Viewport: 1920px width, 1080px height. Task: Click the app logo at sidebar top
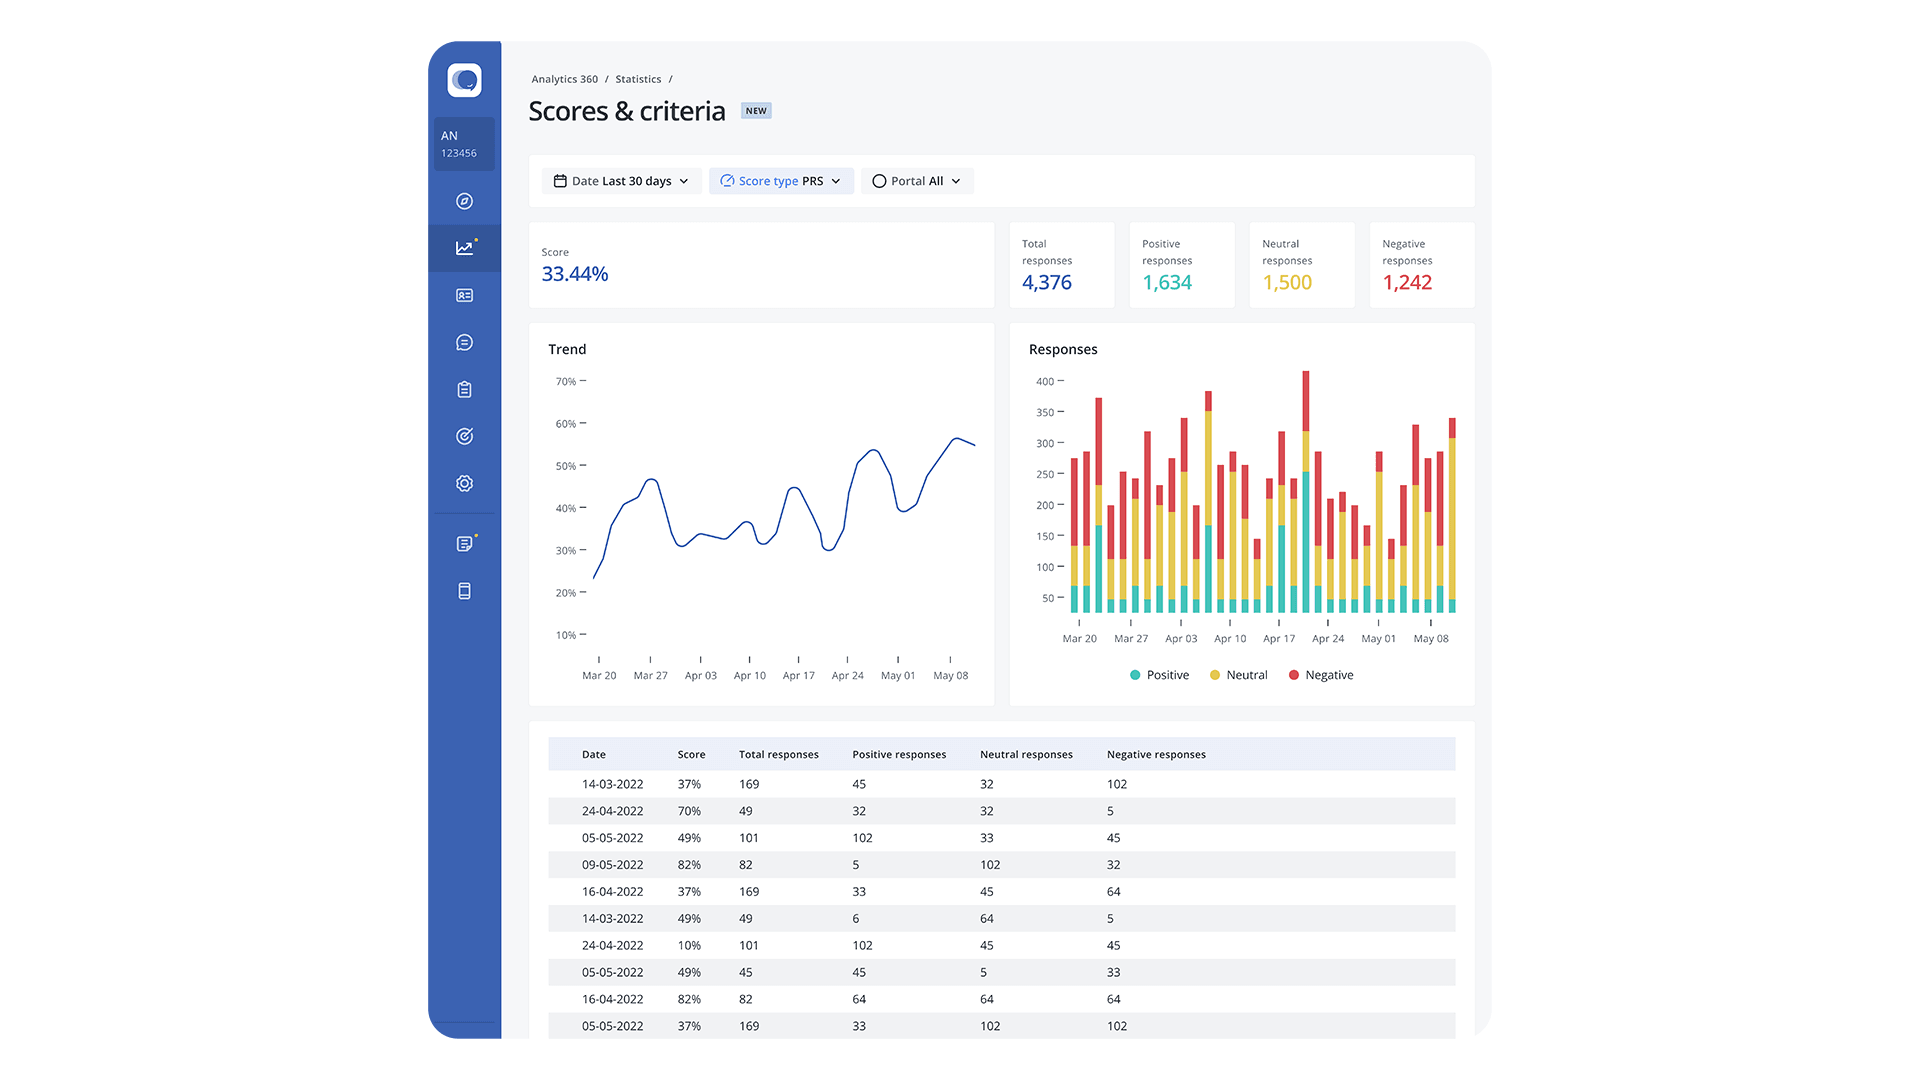pos(464,80)
